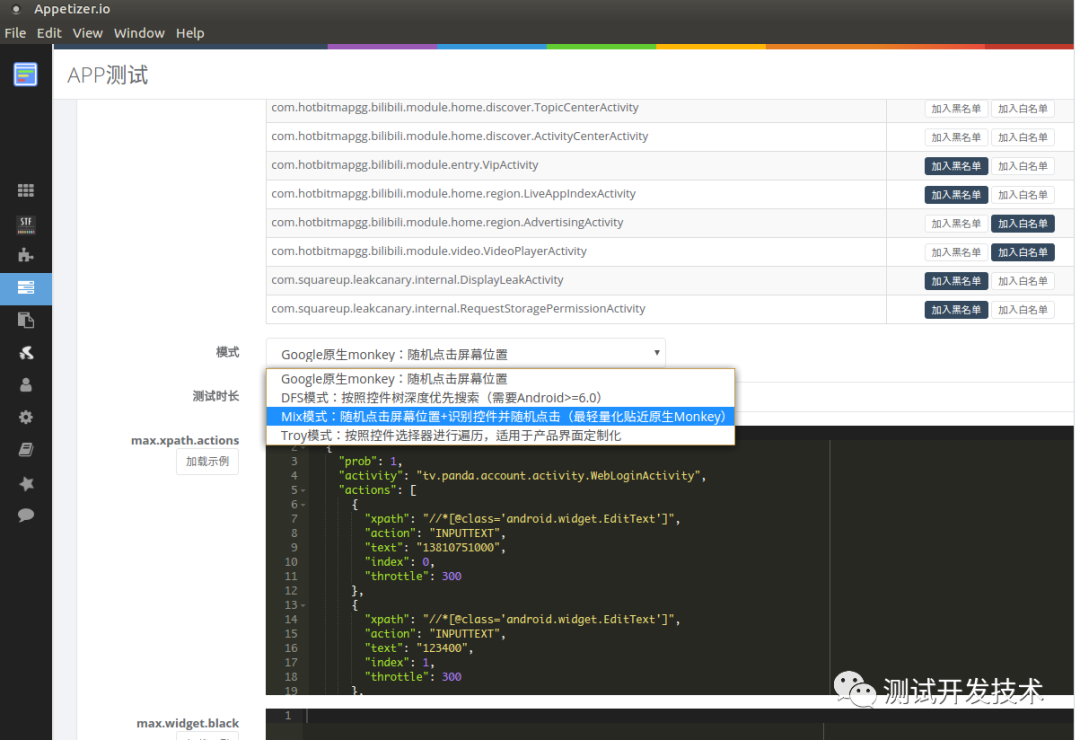Image resolution: width=1080 pixels, height=740 pixels.
Task: Choose Troy模式 option in dropdown list
Action: 501,435
